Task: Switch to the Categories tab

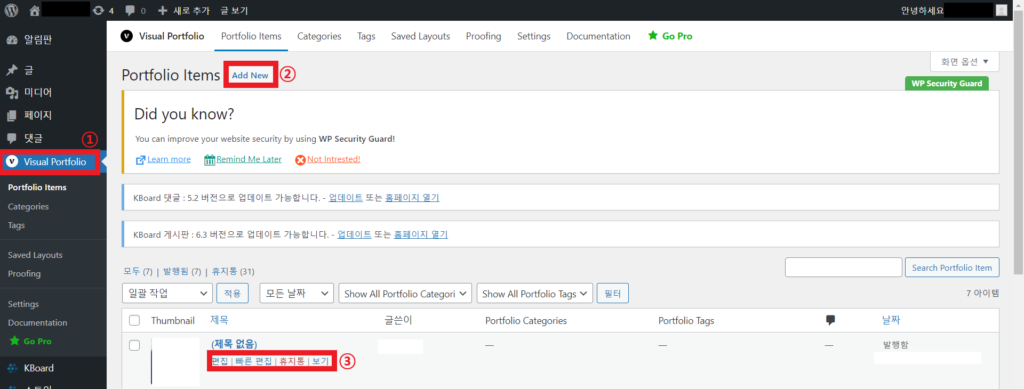Action: point(319,36)
